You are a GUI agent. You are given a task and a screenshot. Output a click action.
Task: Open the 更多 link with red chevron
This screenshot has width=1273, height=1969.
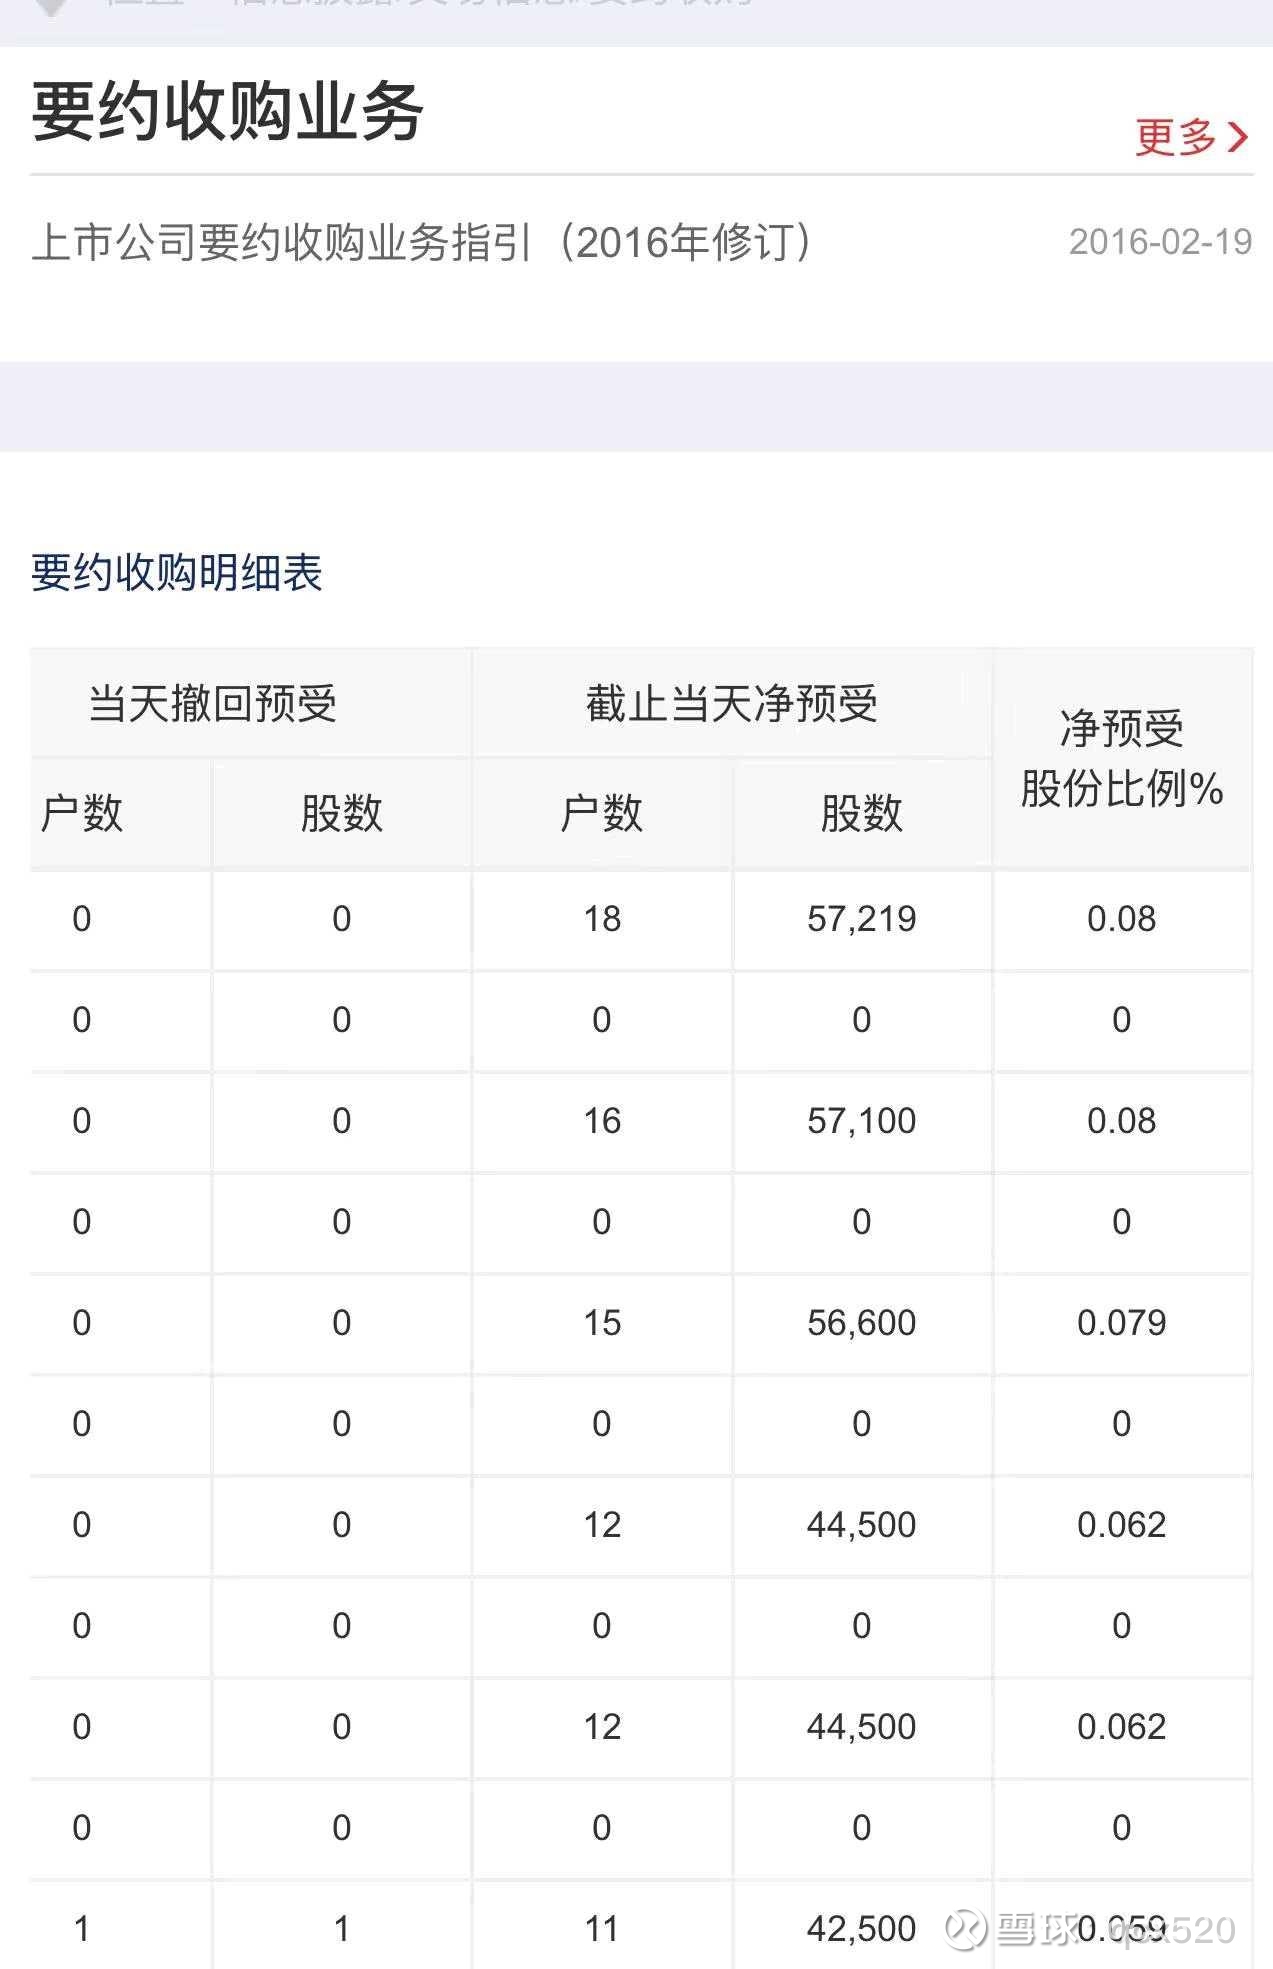(1191, 137)
